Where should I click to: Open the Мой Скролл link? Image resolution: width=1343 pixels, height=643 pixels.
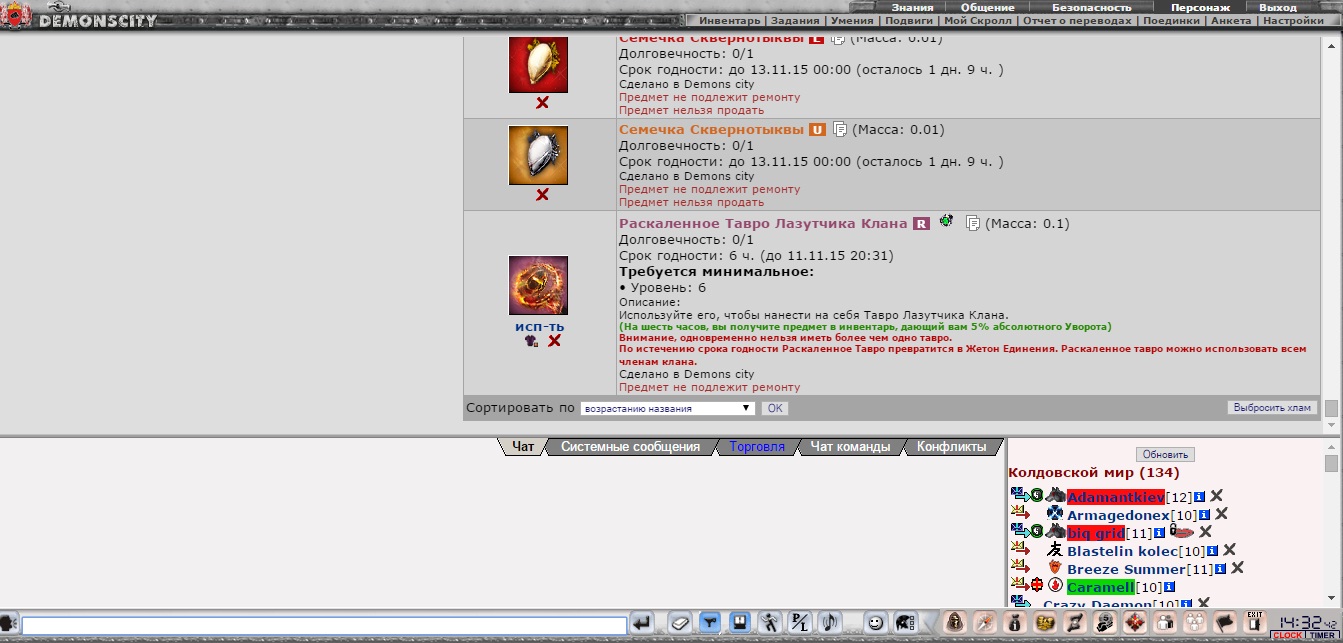(x=980, y=20)
